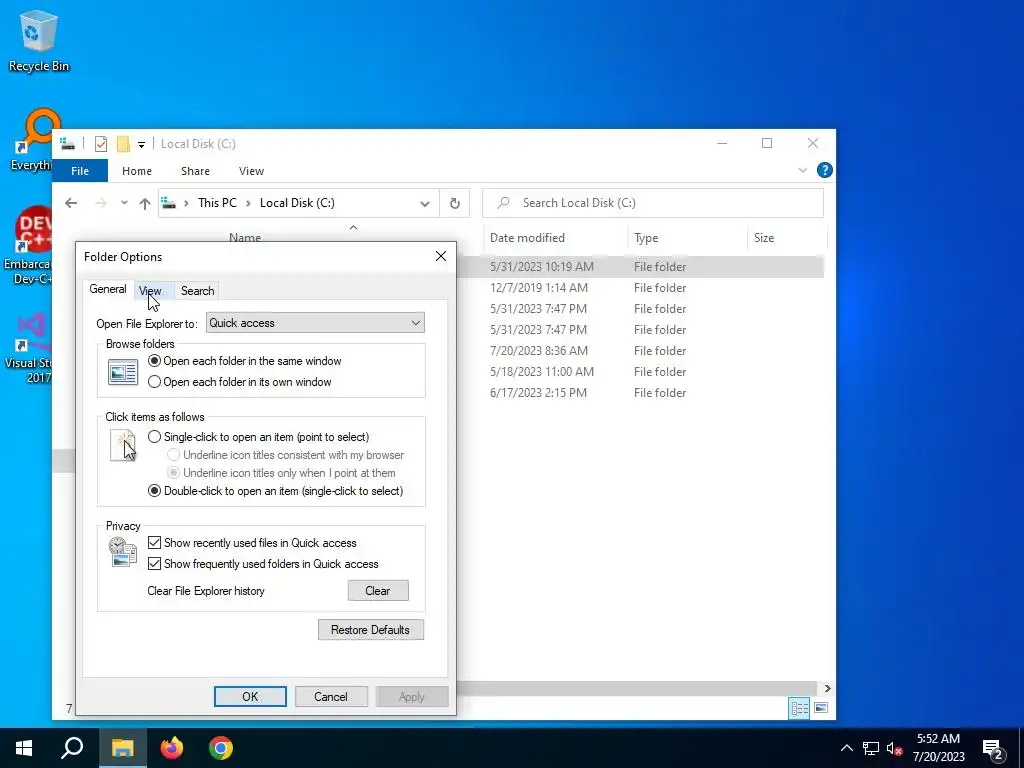The width and height of the screenshot is (1024, 768).
Task: Click the chevron after This PC in address
Action: 248,203
